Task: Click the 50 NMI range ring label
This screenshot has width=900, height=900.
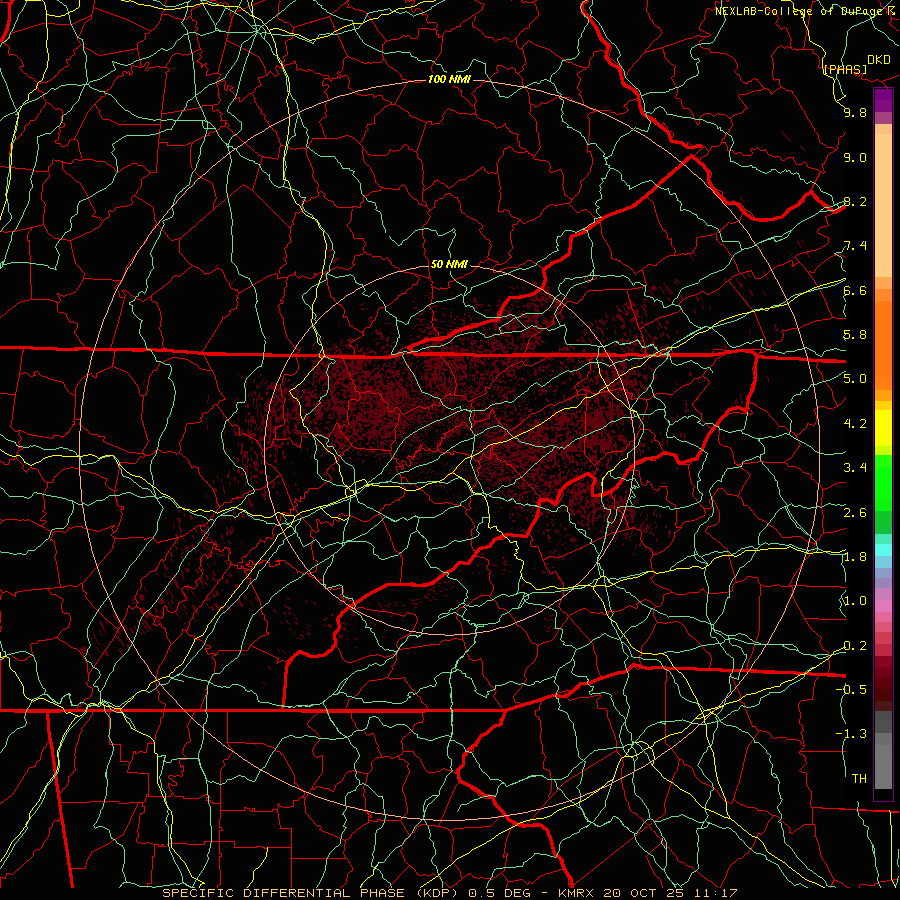Action: point(449,264)
